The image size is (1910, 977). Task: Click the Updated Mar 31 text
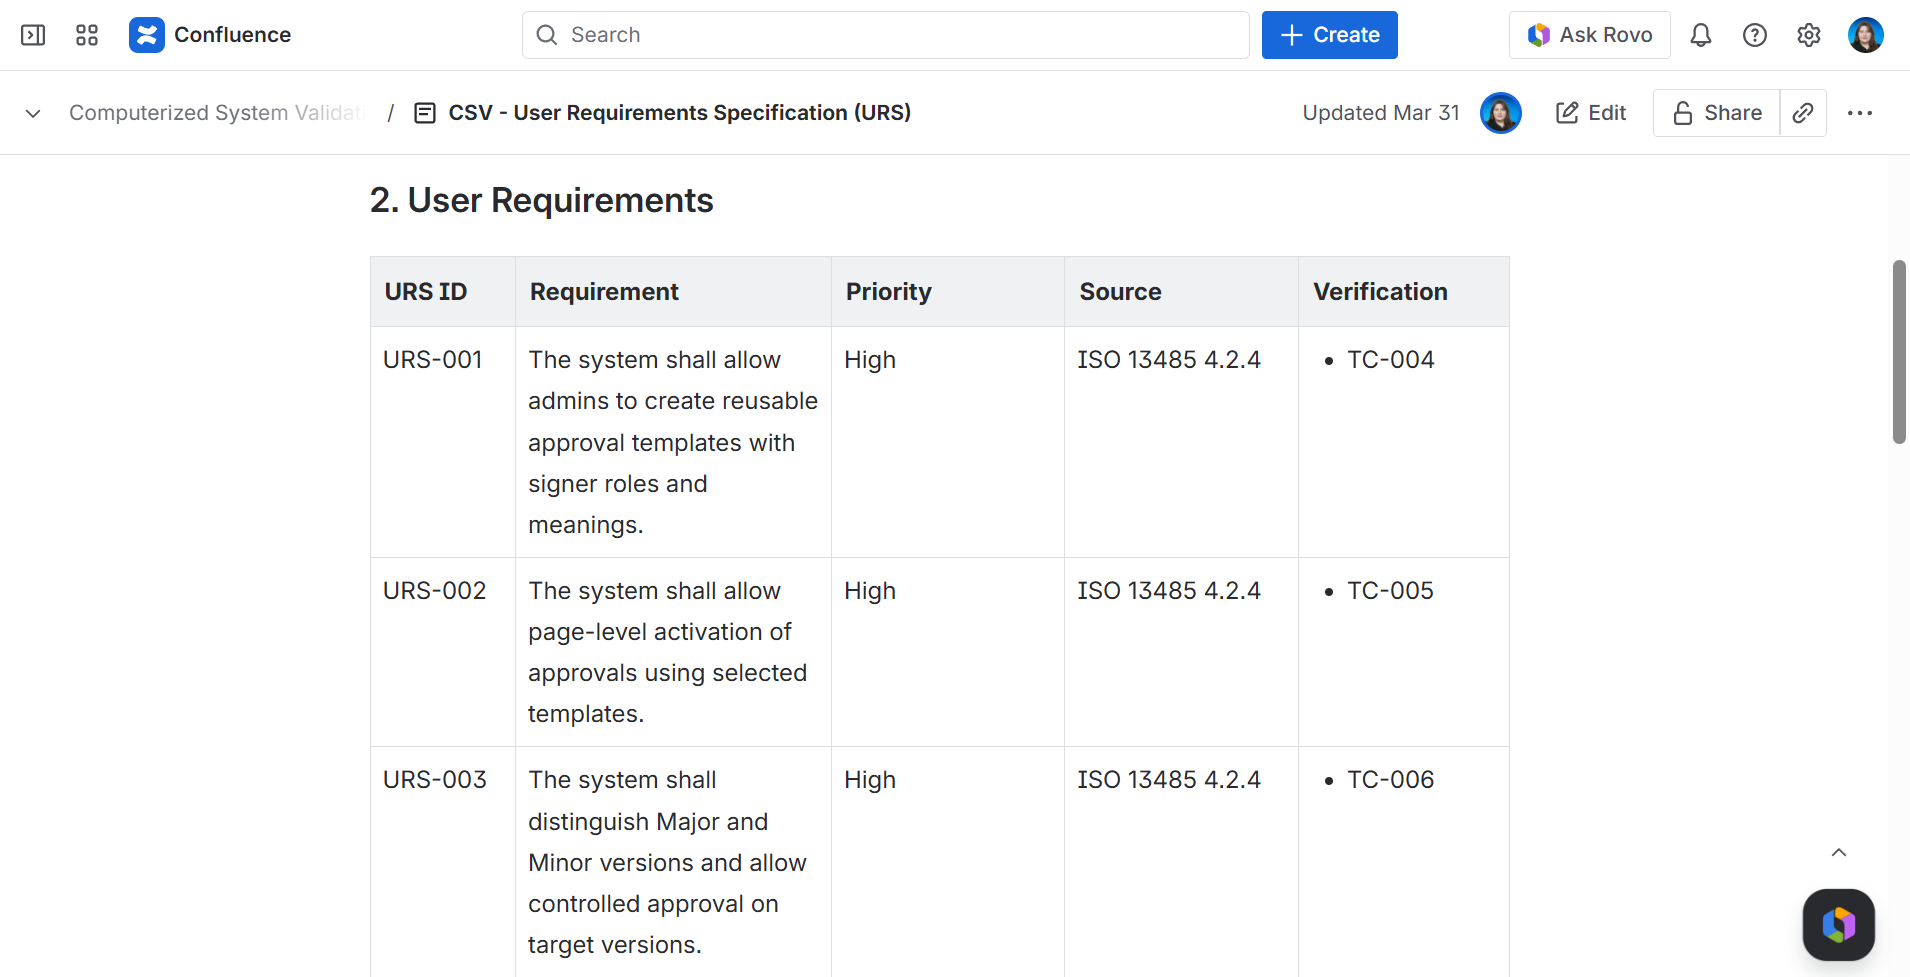[1381, 113]
